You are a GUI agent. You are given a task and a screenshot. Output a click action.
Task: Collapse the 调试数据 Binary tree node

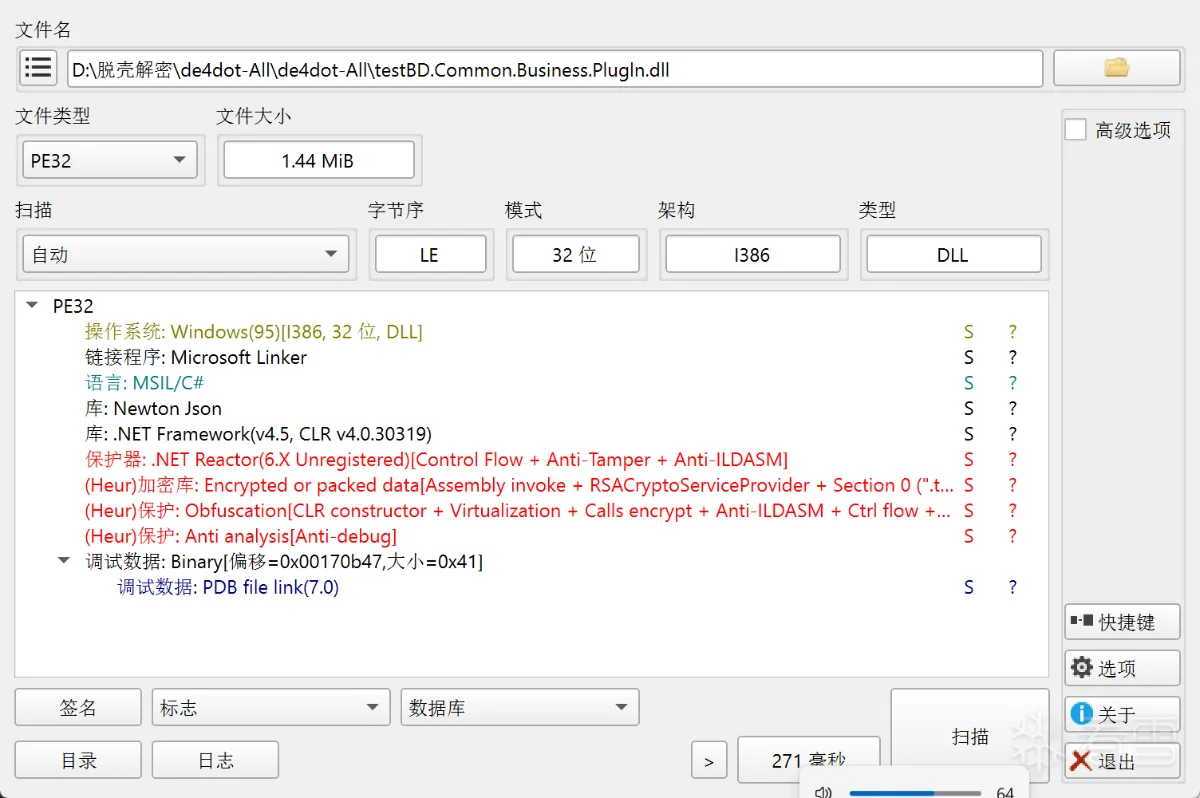click(65, 562)
